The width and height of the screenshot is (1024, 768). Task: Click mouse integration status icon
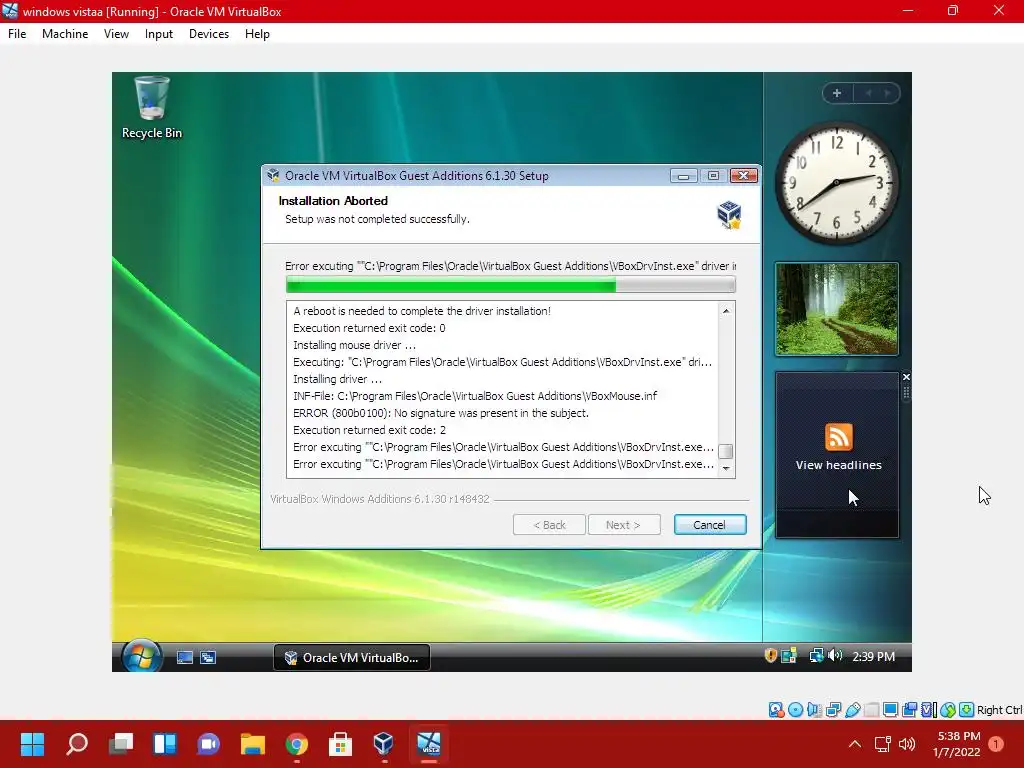pos(948,710)
